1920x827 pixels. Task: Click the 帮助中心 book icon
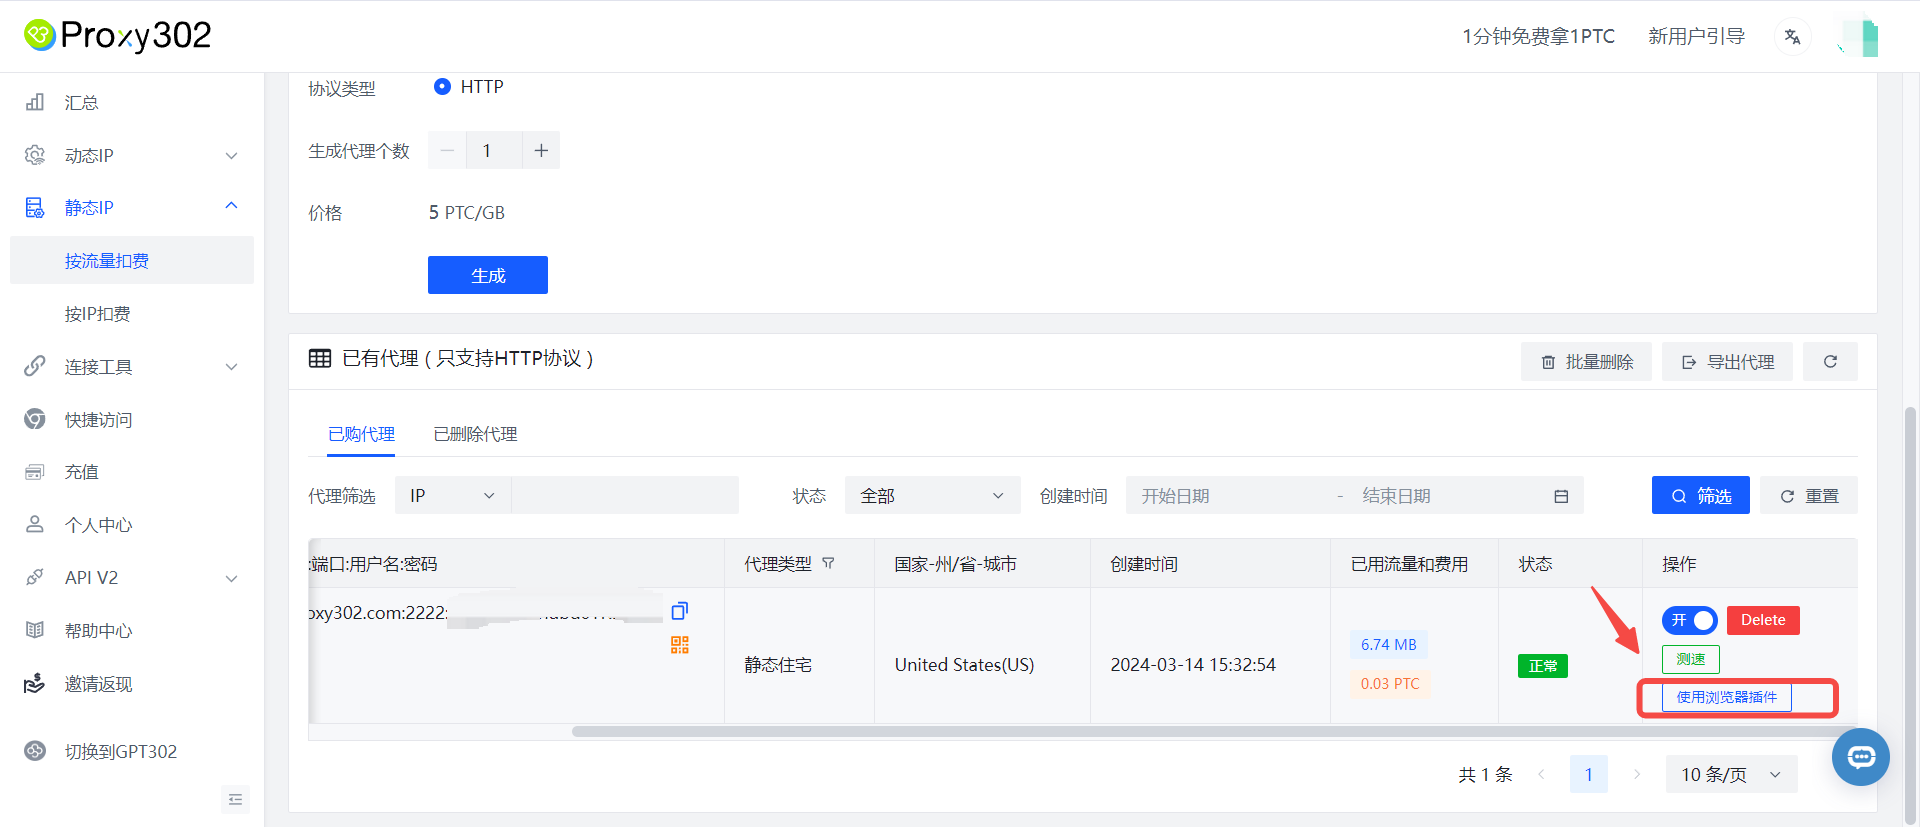pyautogui.click(x=35, y=630)
